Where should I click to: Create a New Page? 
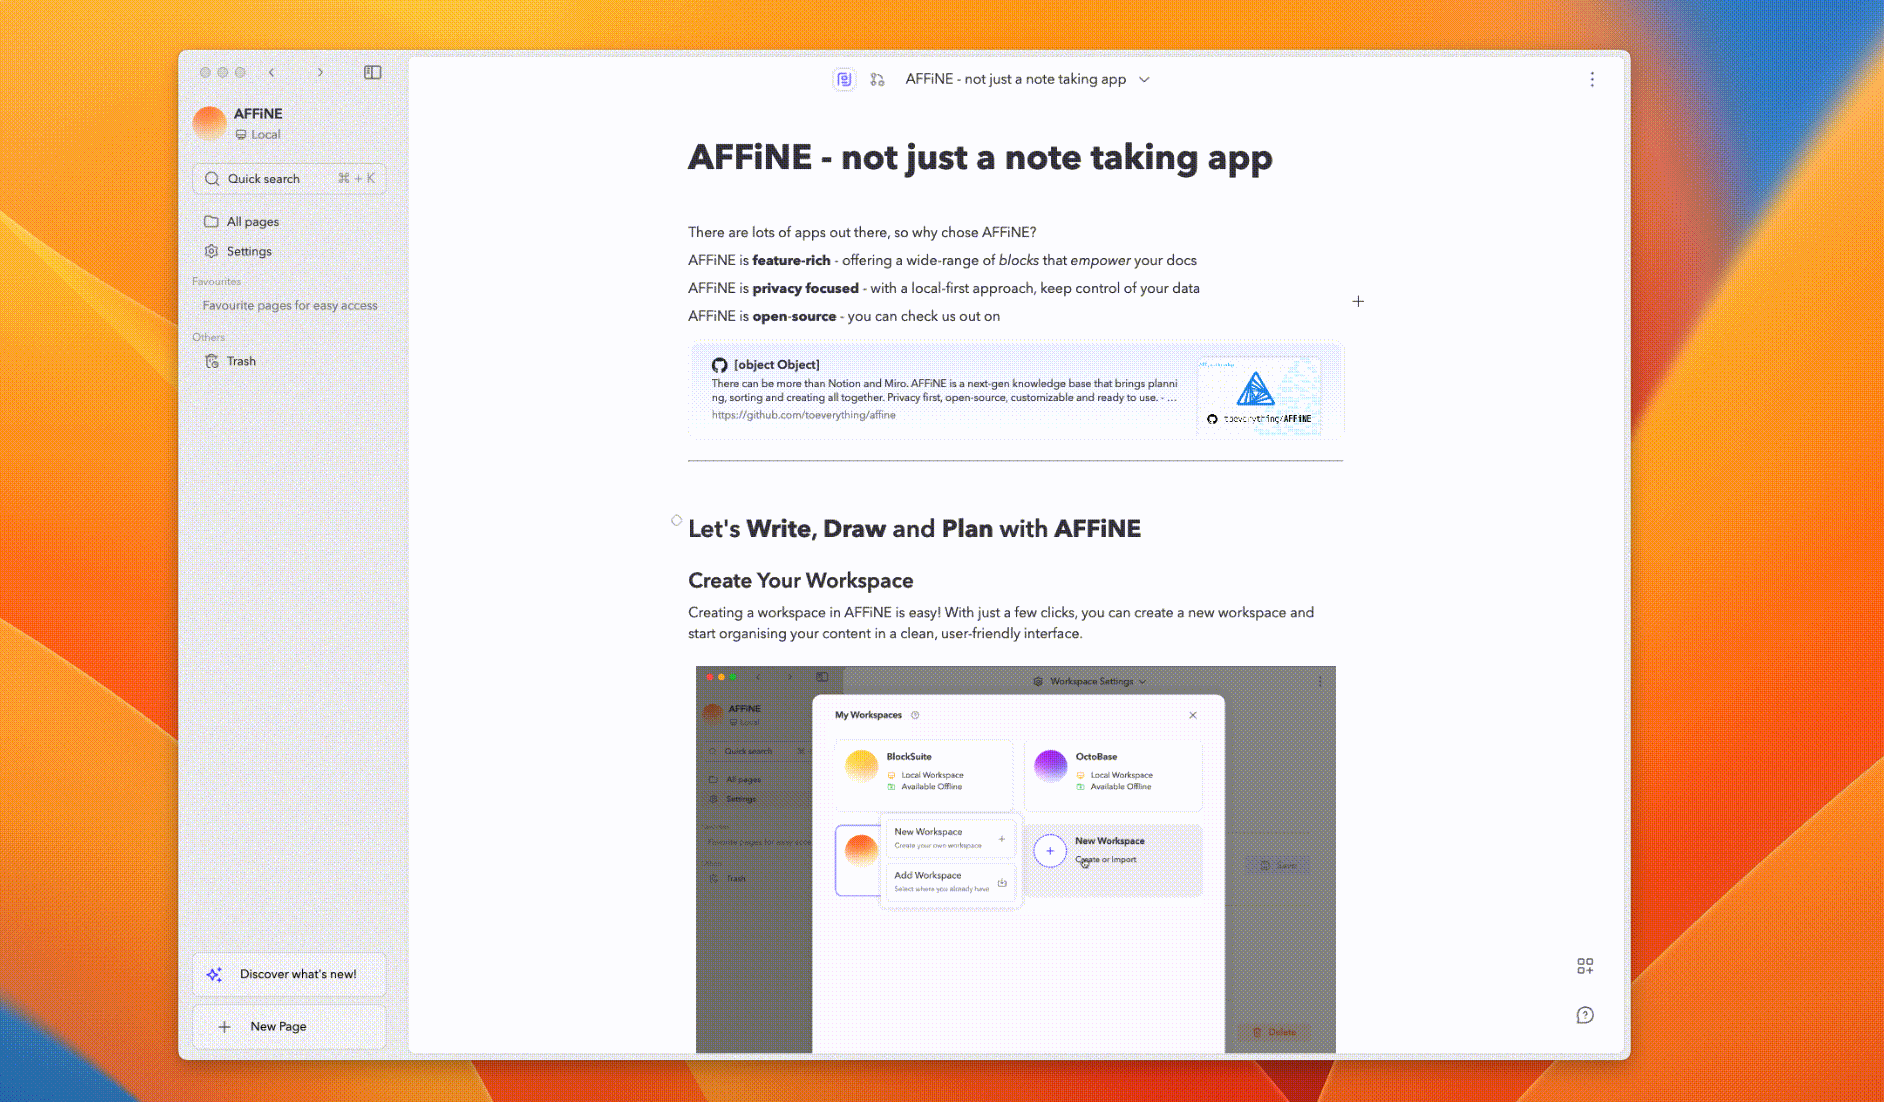(x=289, y=1026)
